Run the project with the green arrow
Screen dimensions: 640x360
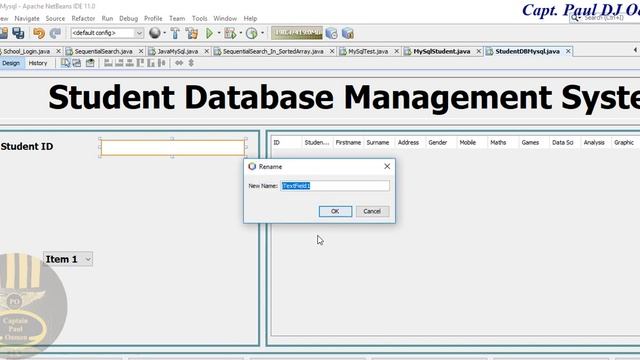209,33
